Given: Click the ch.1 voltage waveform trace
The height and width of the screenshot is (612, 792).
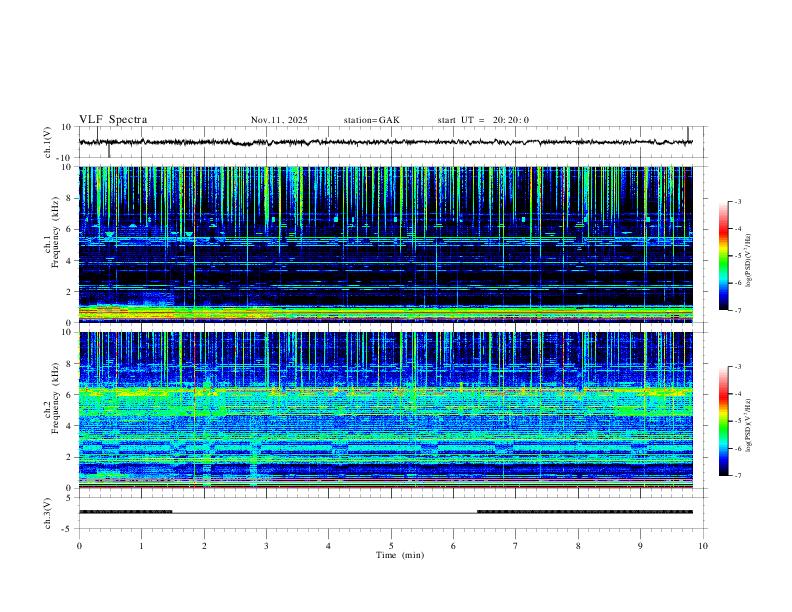Looking at the screenshot, I should coord(385,142).
